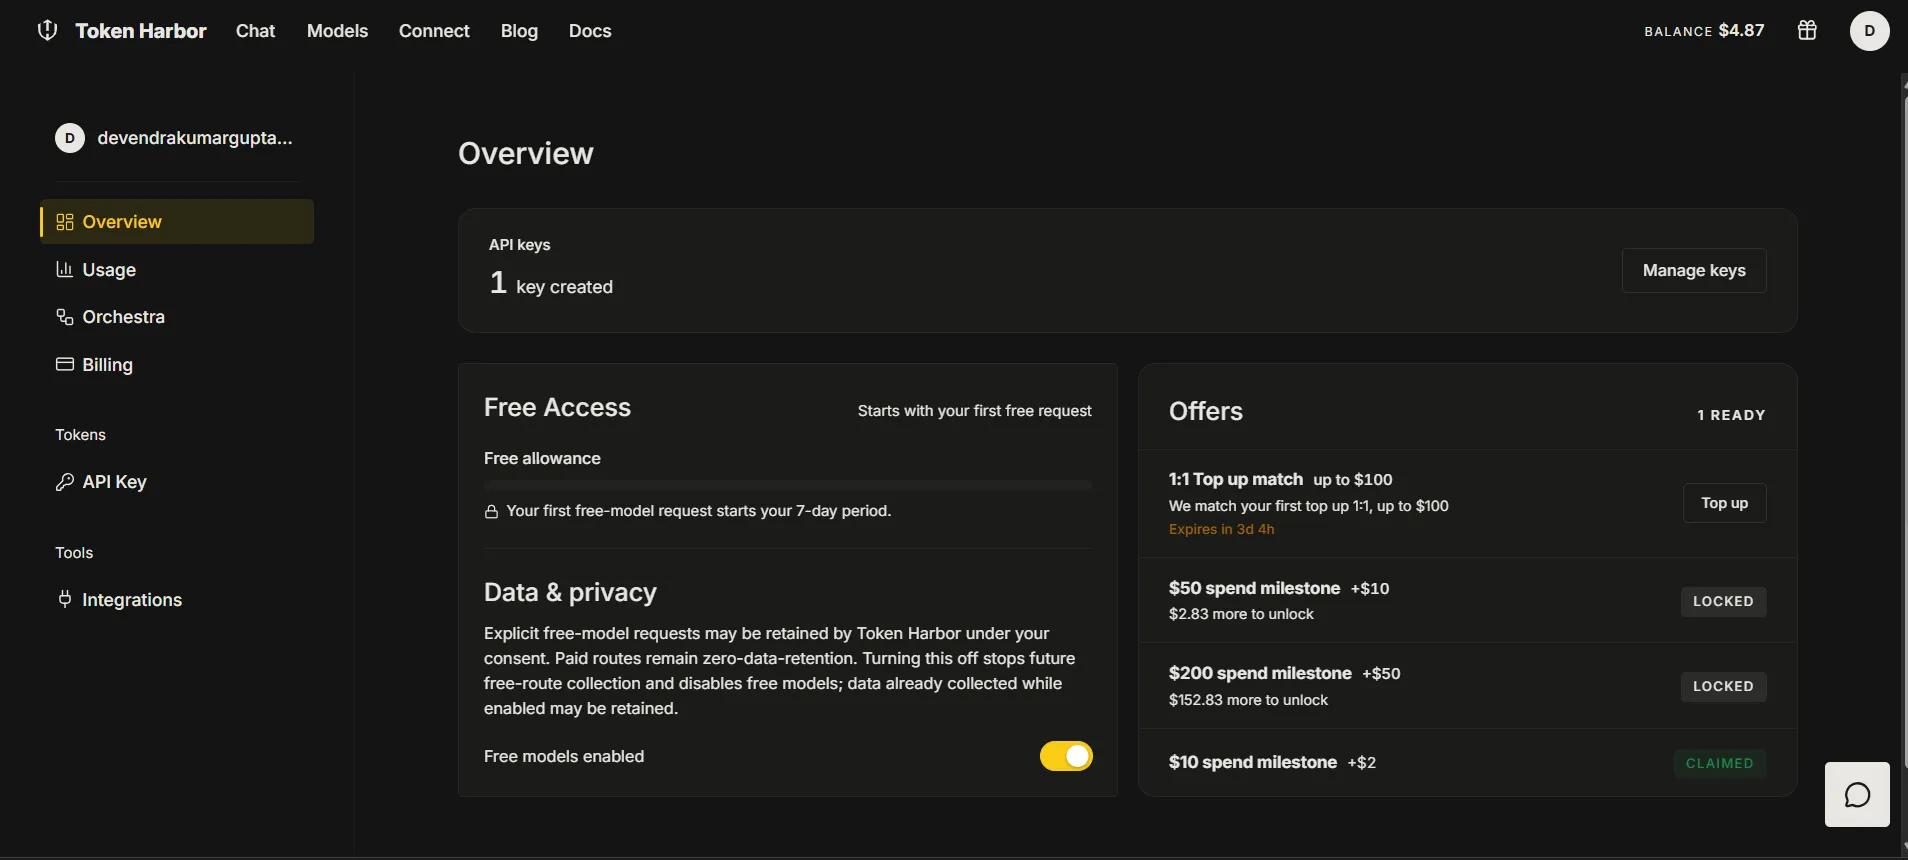Open Billing in the sidebar
The width and height of the screenshot is (1908, 860).
177,365
